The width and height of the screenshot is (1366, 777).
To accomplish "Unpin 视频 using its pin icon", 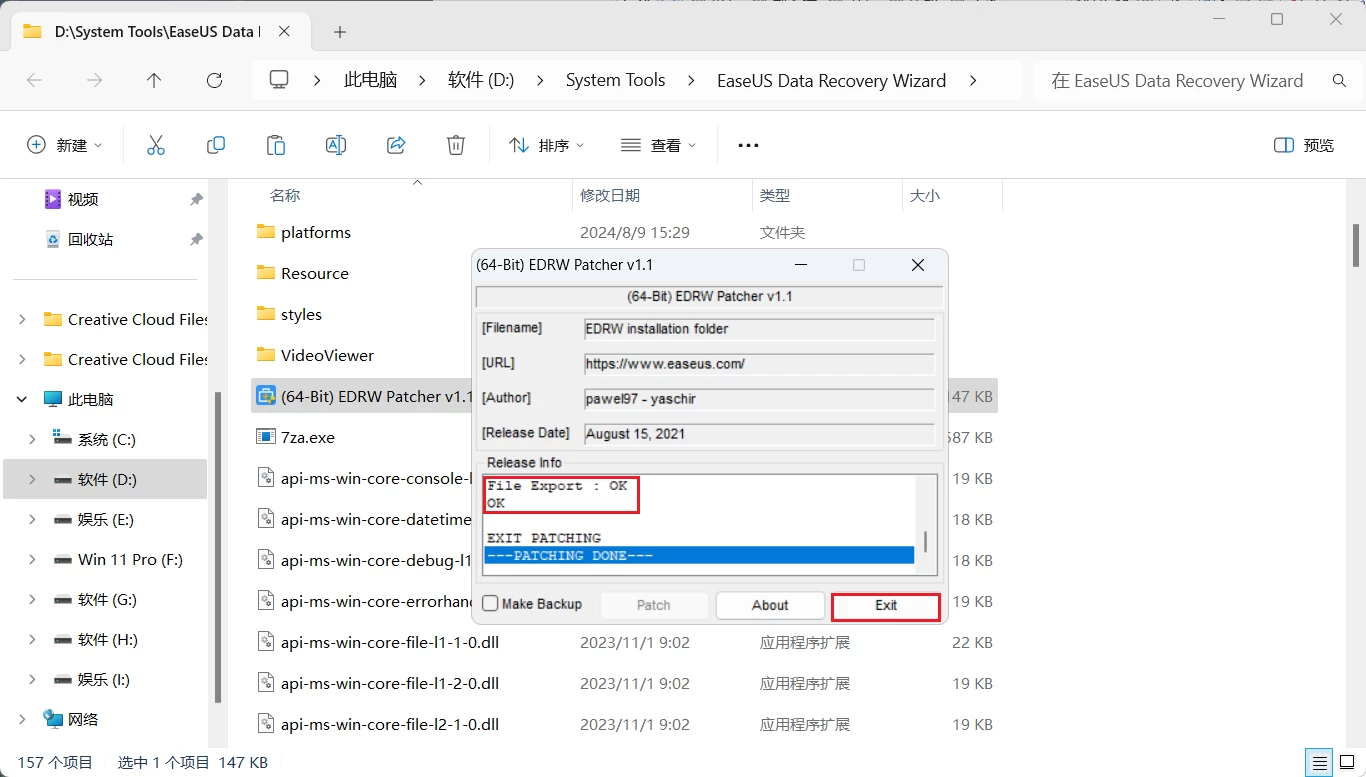I will click(x=196, y=199).
